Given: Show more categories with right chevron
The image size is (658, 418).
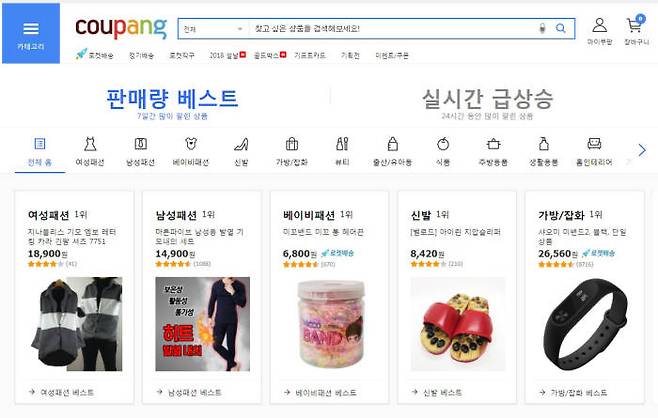Looking at the screenshot, I should [x=642, y=150].
